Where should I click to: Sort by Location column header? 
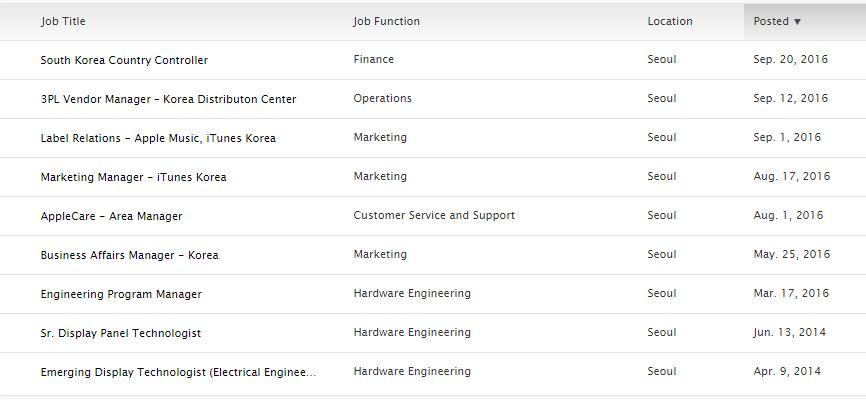click(x=669, y=21)
